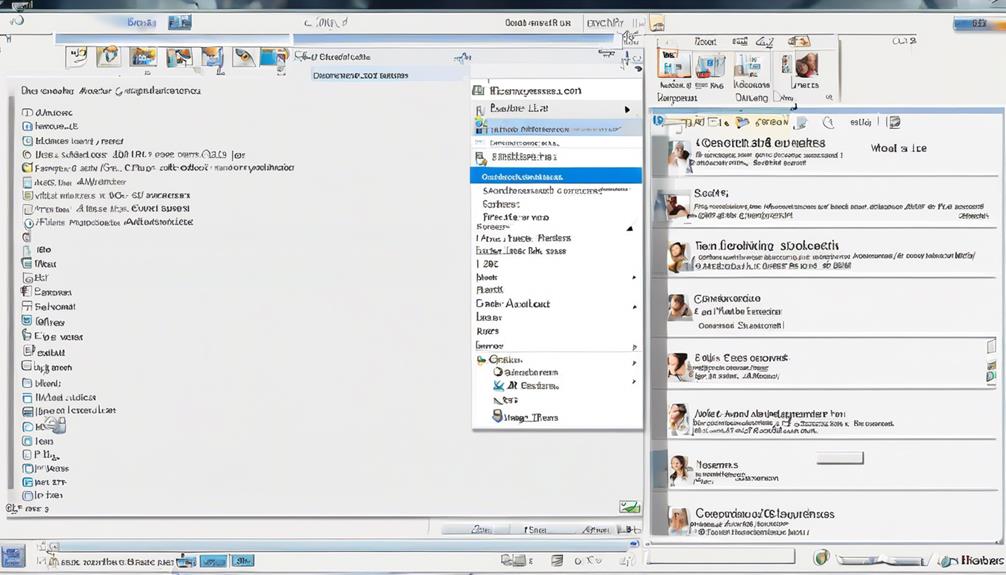Click the orange button at top-right corner
The width and height of the screenshot is (1006, 575).
pos(979,23)
